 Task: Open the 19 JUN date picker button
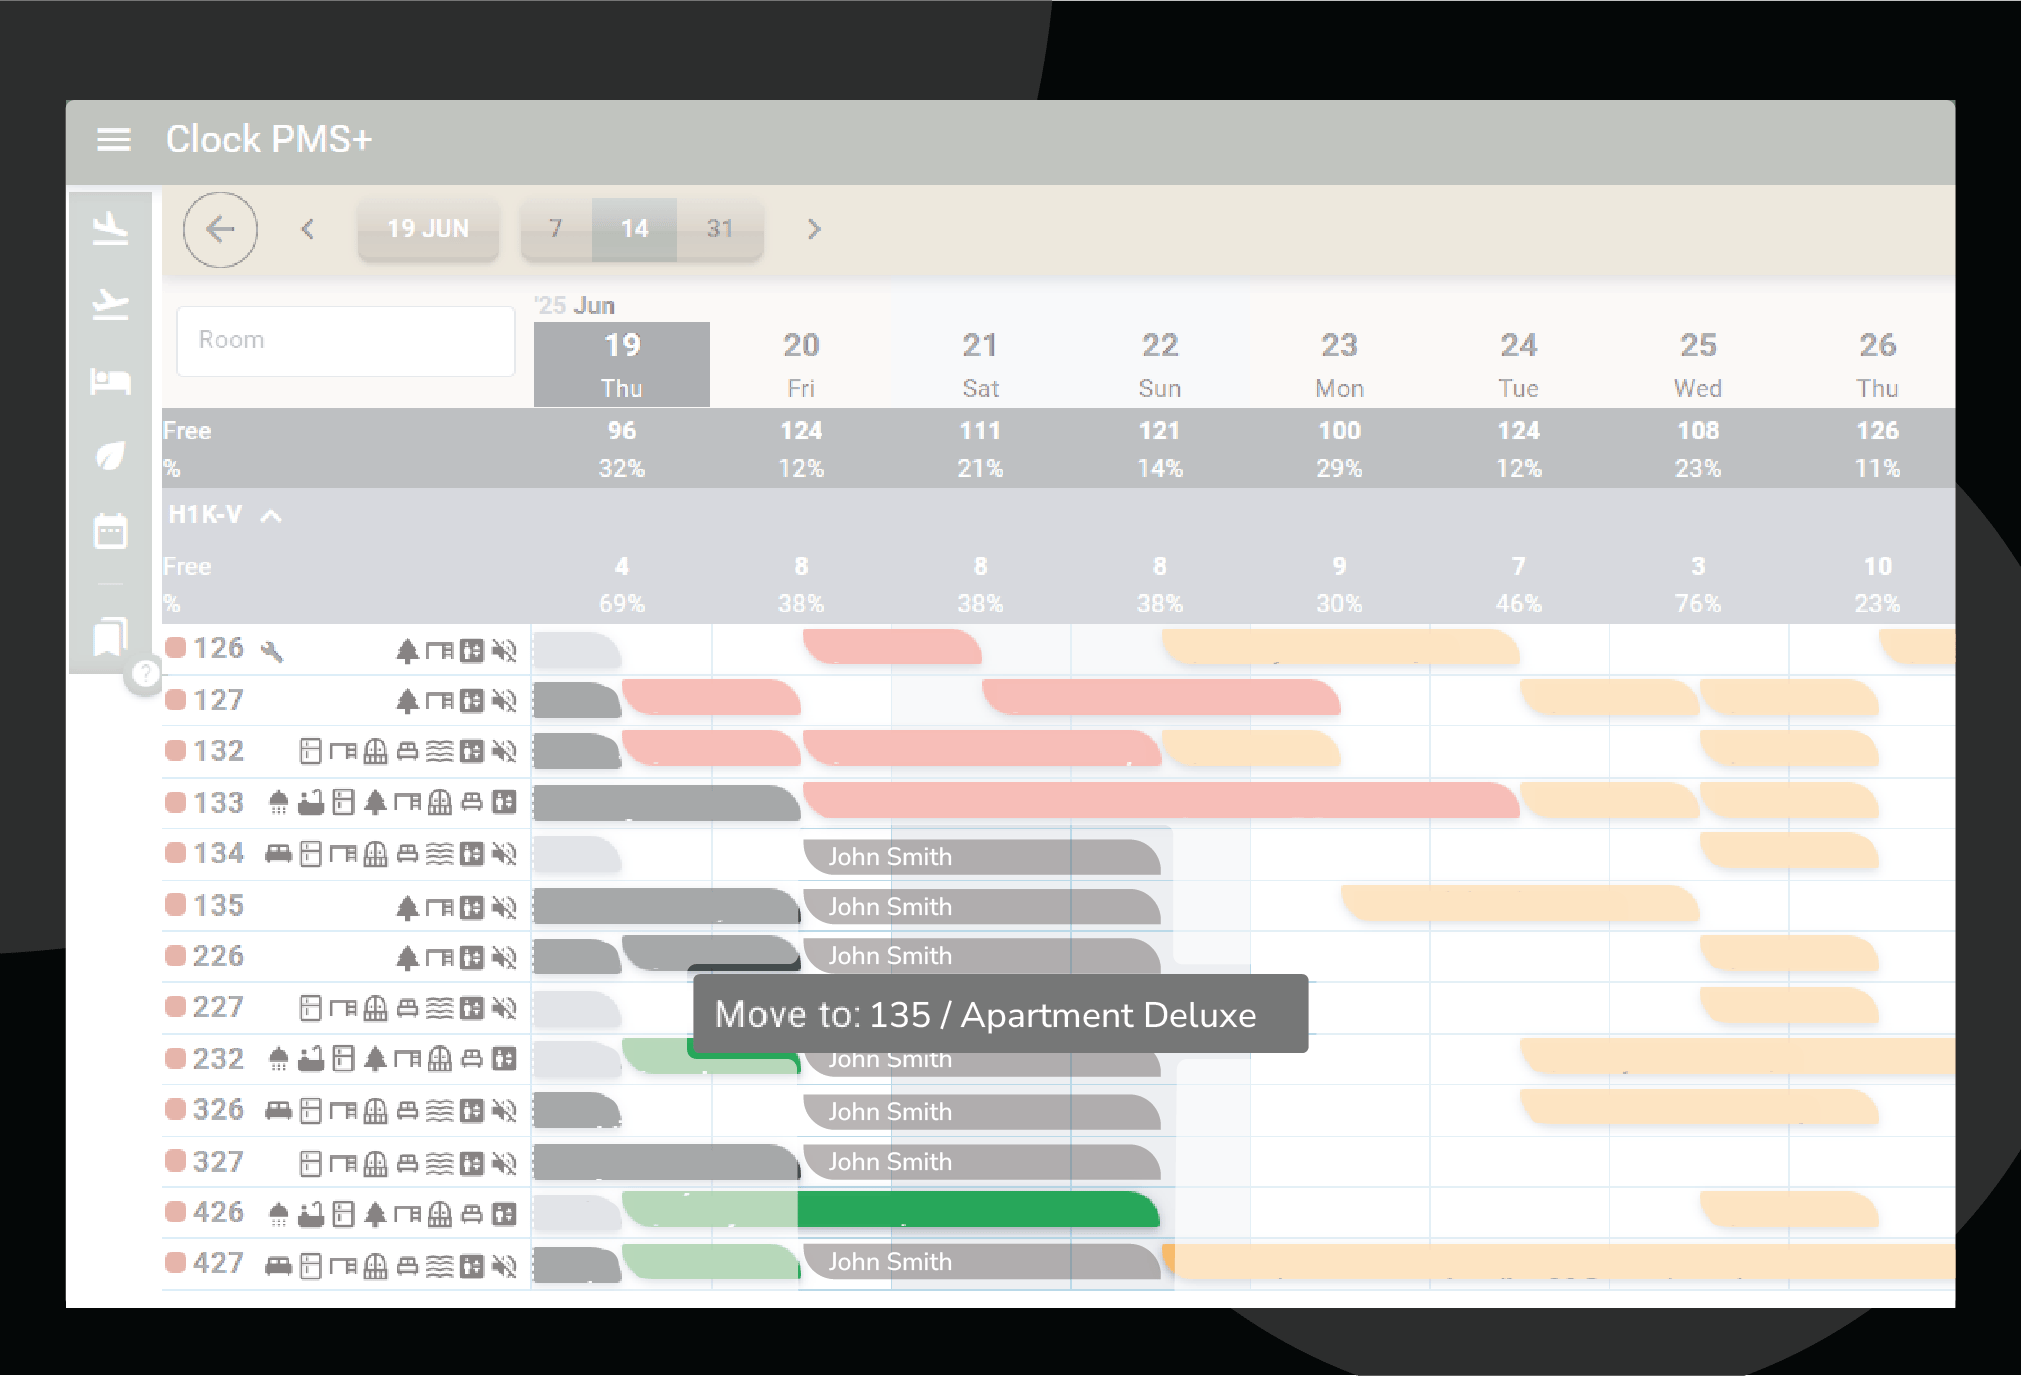[x=428, y=229]
